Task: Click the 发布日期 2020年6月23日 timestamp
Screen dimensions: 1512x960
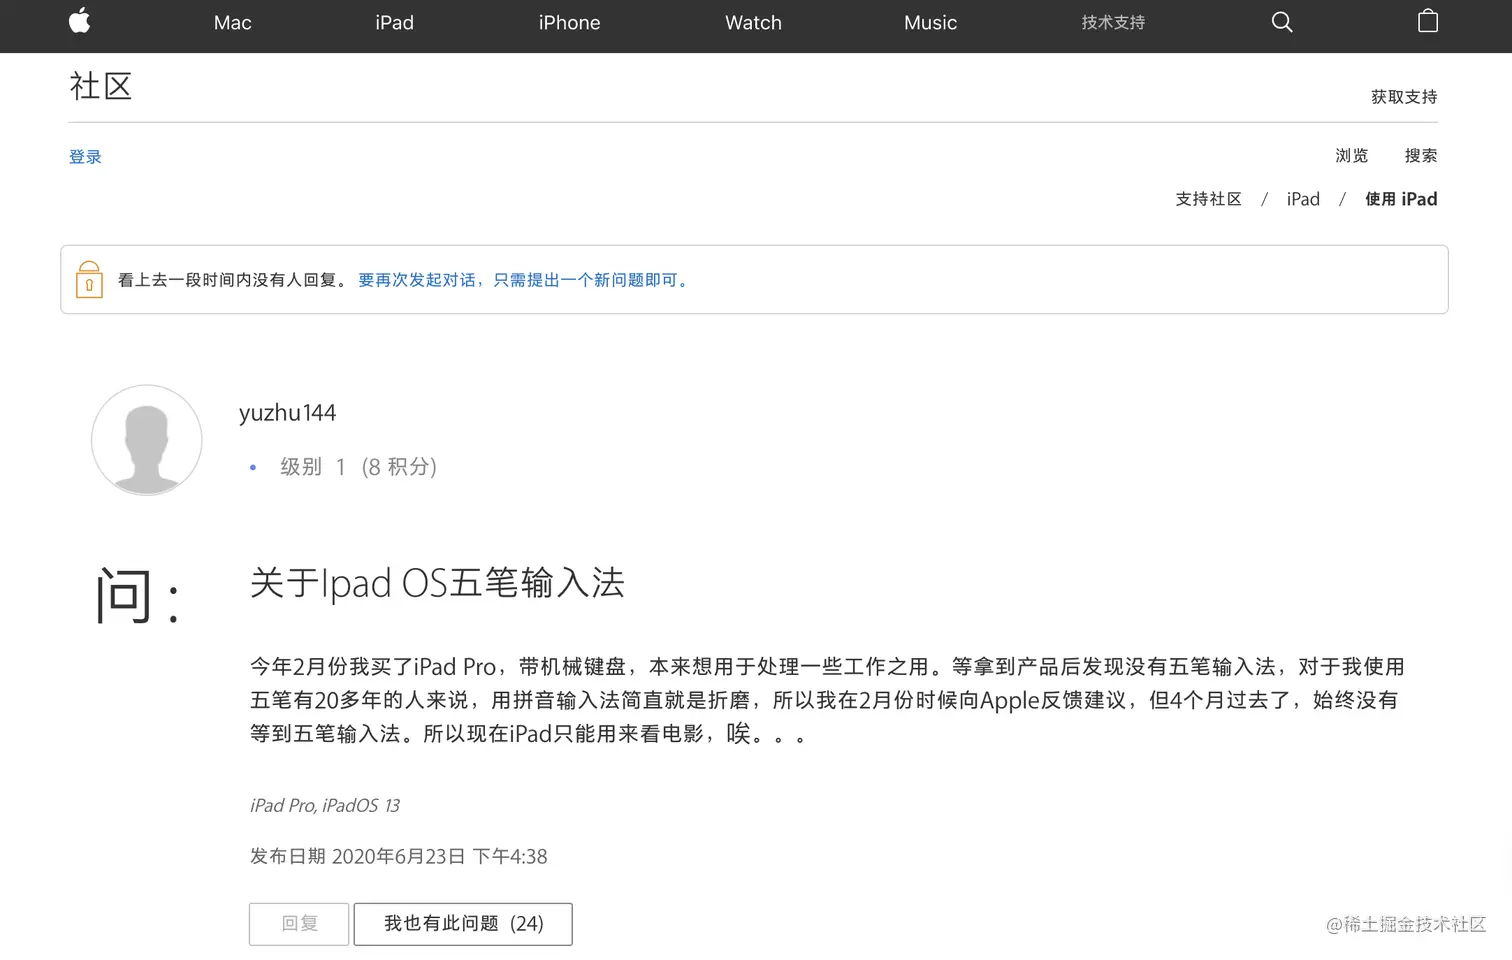Action: (398, 857)
